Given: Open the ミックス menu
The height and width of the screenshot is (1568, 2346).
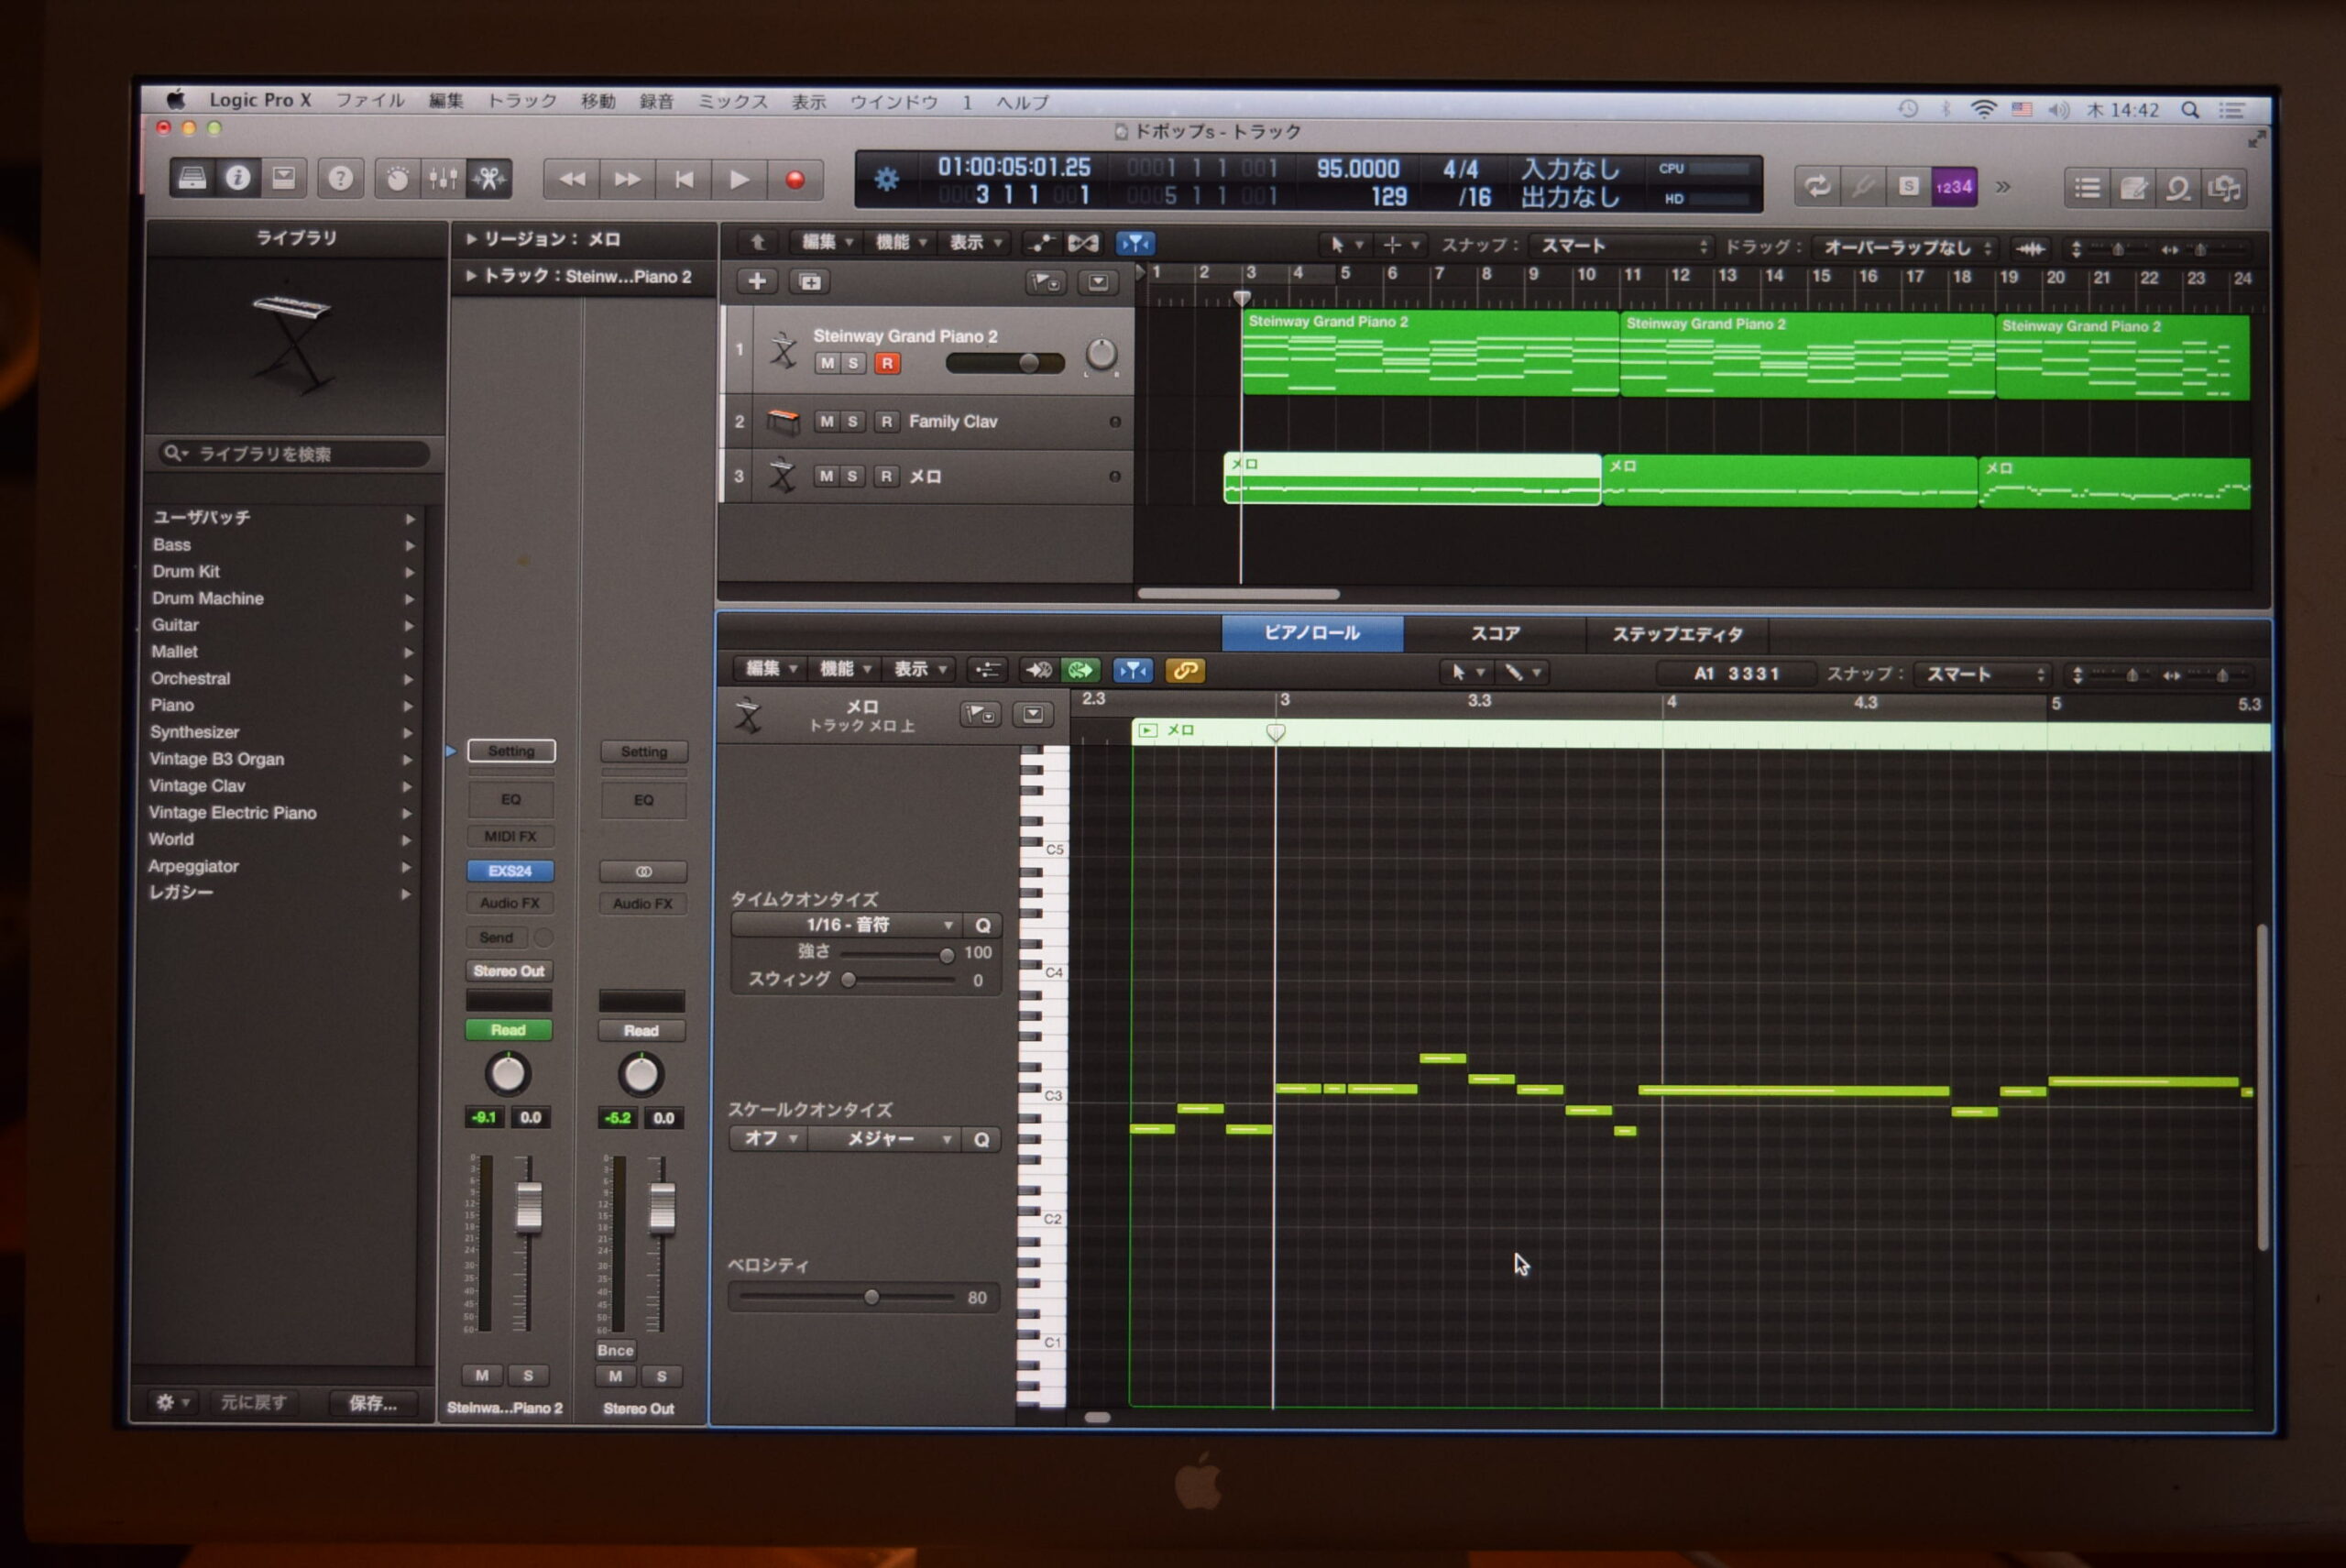Looking at the screenshot, I should click(733, 101).
